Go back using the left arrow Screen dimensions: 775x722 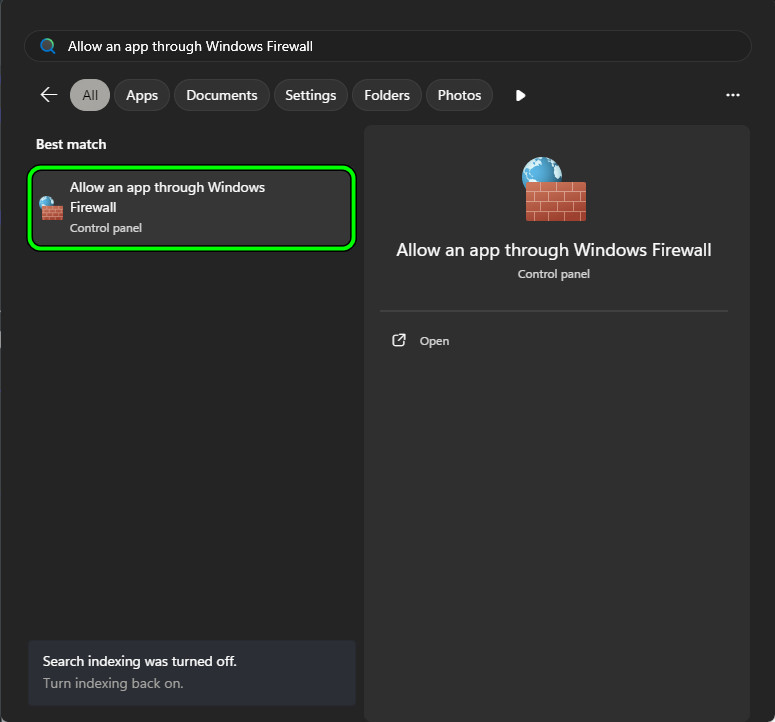[x=48, y=95]
